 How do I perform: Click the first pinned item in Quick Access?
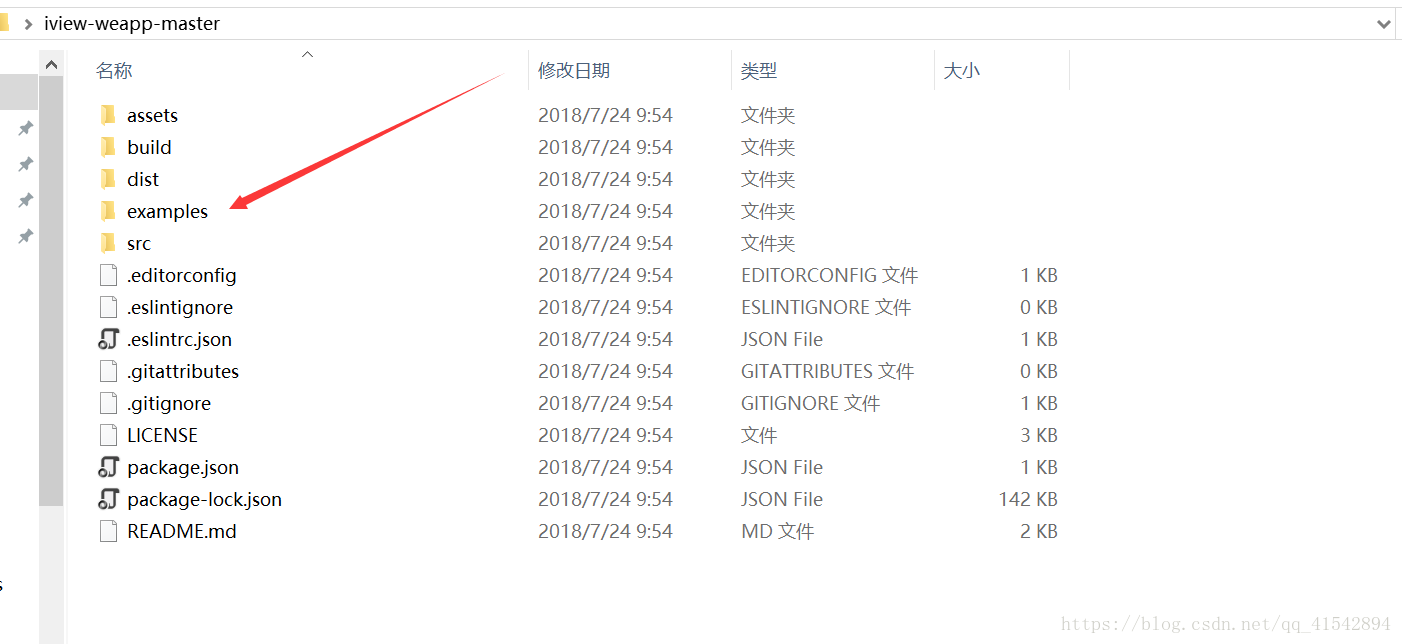click(24, 128)
